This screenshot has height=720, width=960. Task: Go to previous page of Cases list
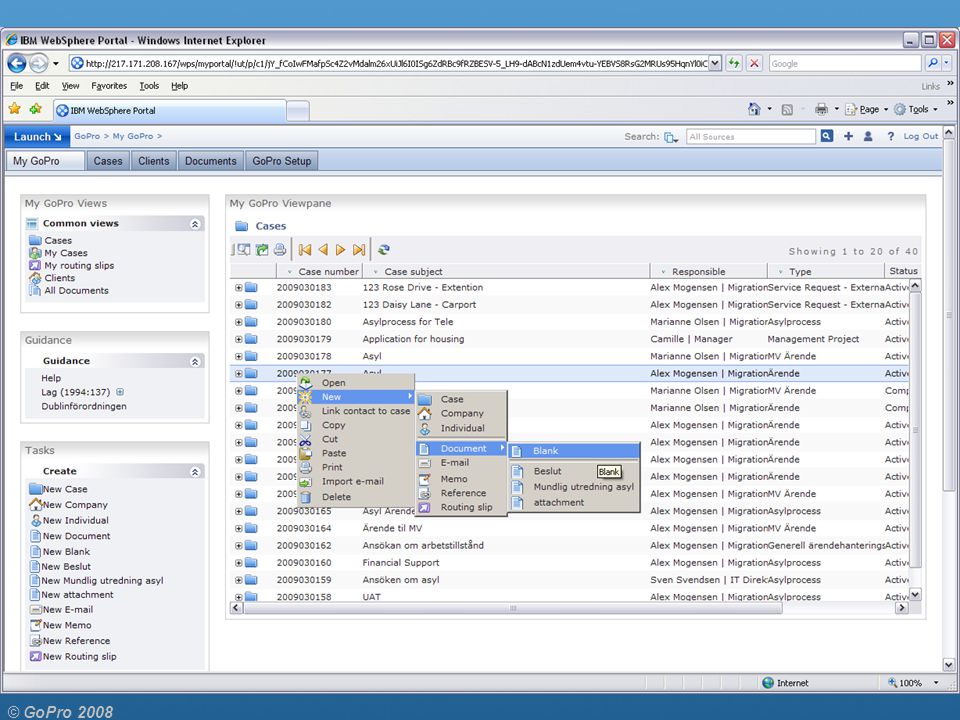point(323,249)
